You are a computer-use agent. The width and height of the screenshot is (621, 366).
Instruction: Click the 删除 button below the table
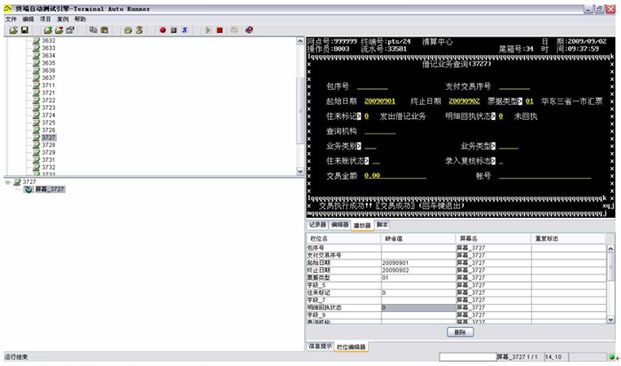click(460, 332)
